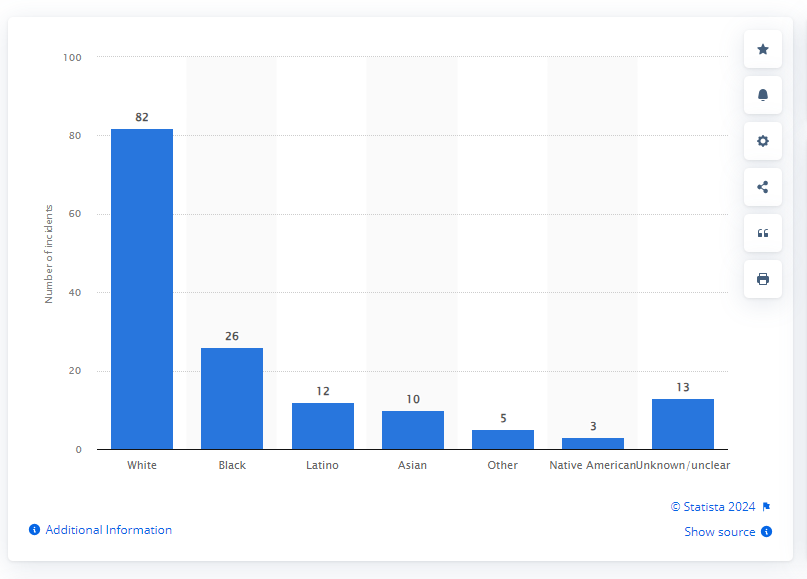
Task: Click the Native American bar showing 3
Action: [593, 444]
